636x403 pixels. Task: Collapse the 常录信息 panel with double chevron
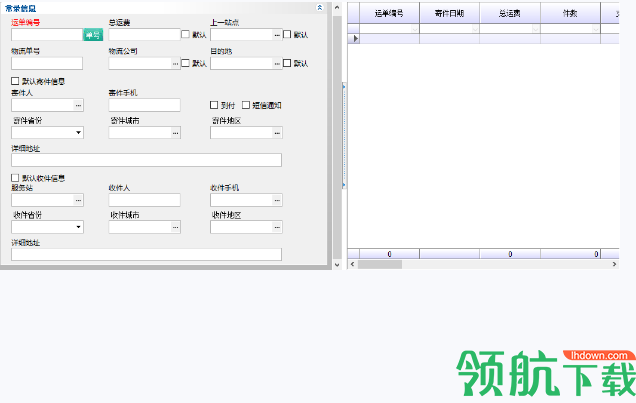pos(320,7)
